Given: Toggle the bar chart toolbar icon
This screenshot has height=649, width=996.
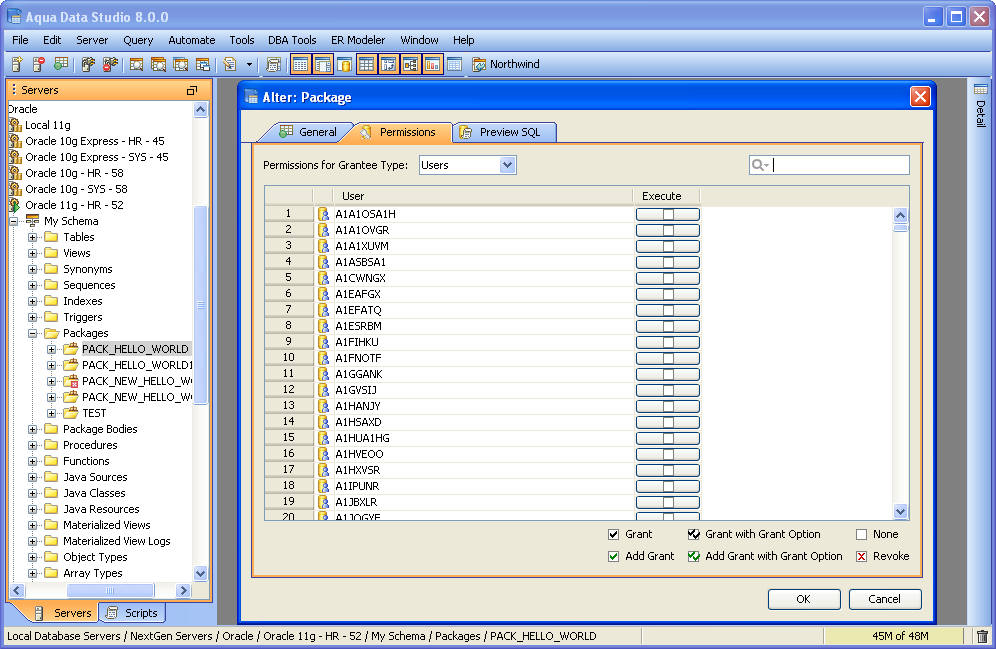Looking at the screenshot, I should [x=433, y=64].
